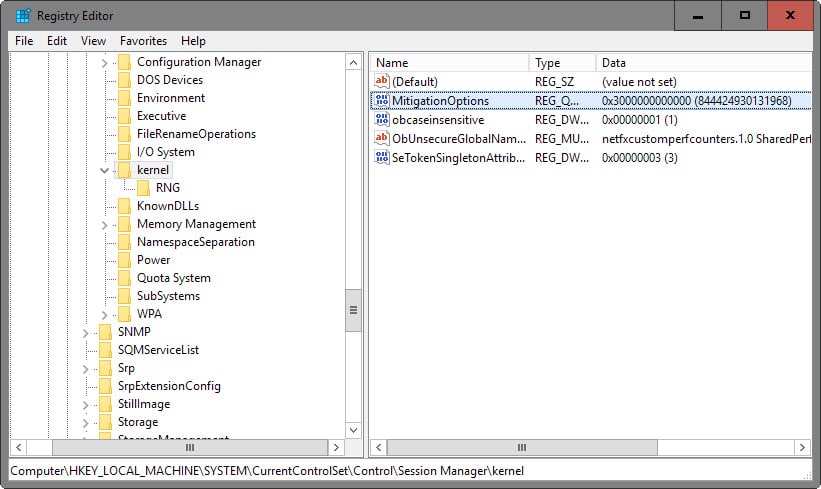Click the folder icon beside Environment

pos(124,98)
